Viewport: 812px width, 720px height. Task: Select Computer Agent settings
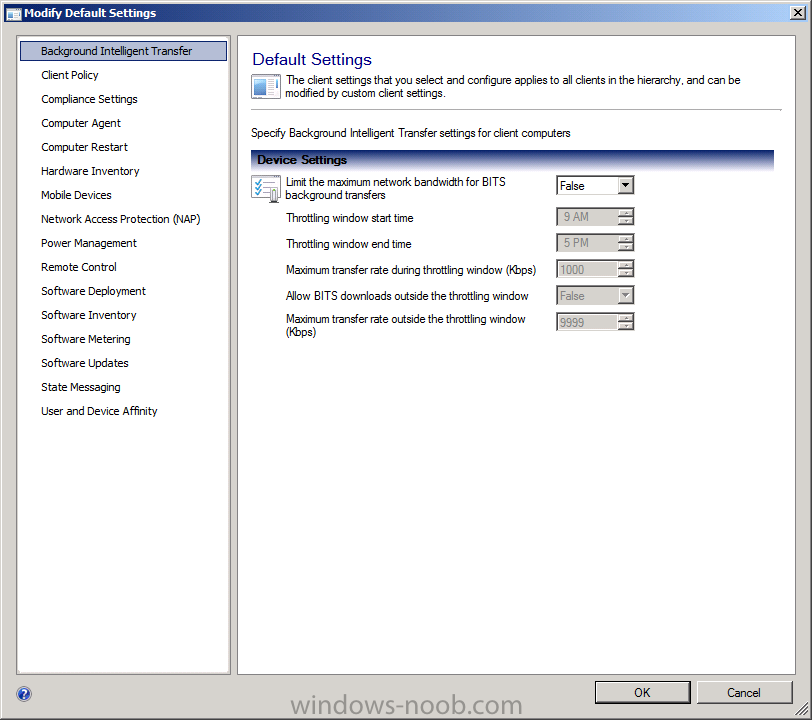point(81,123)
